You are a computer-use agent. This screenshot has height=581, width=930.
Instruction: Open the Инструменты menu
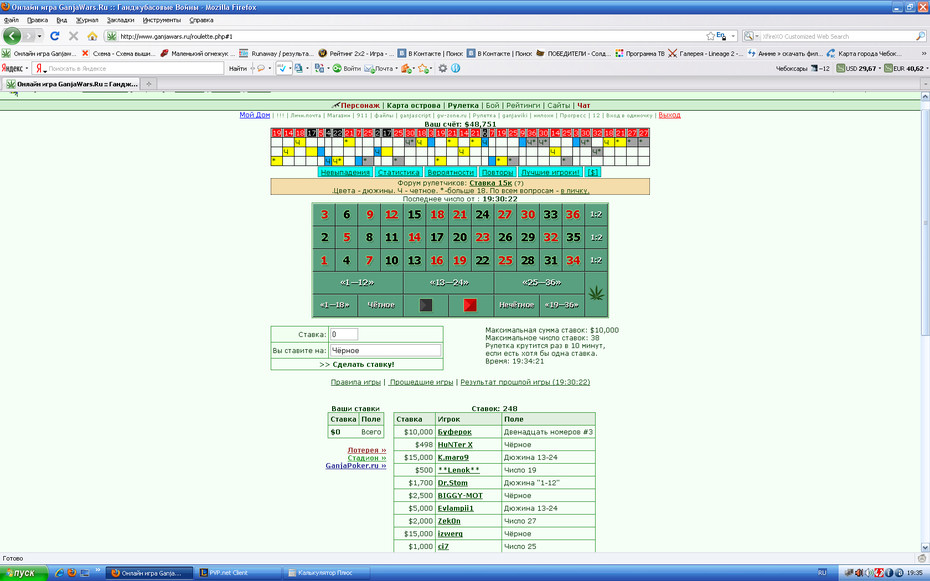coord(161,20)
